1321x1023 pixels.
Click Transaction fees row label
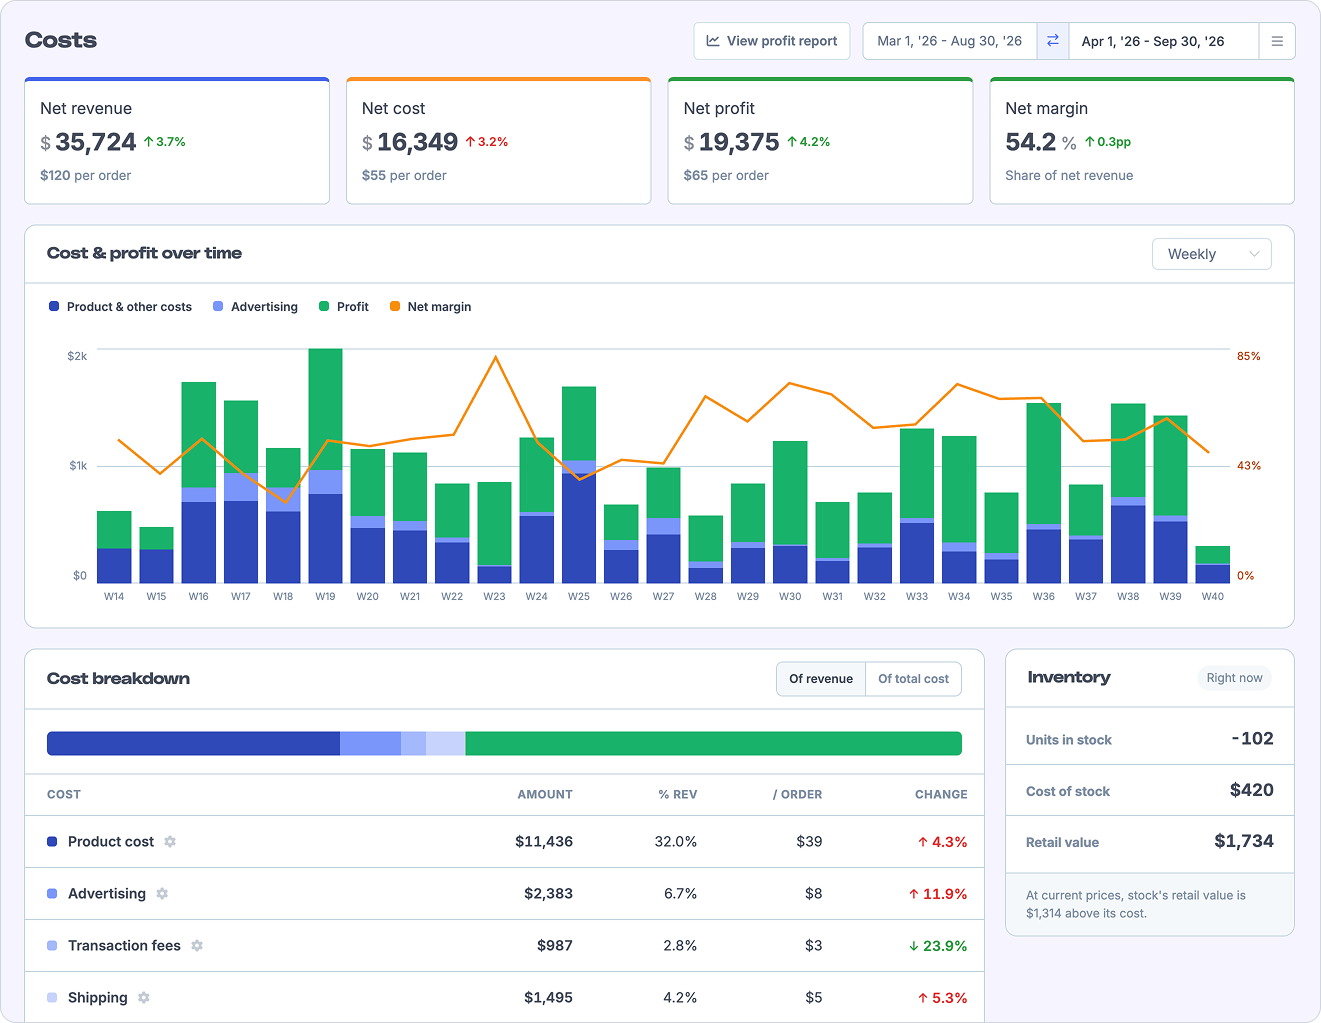click(124, 946)
